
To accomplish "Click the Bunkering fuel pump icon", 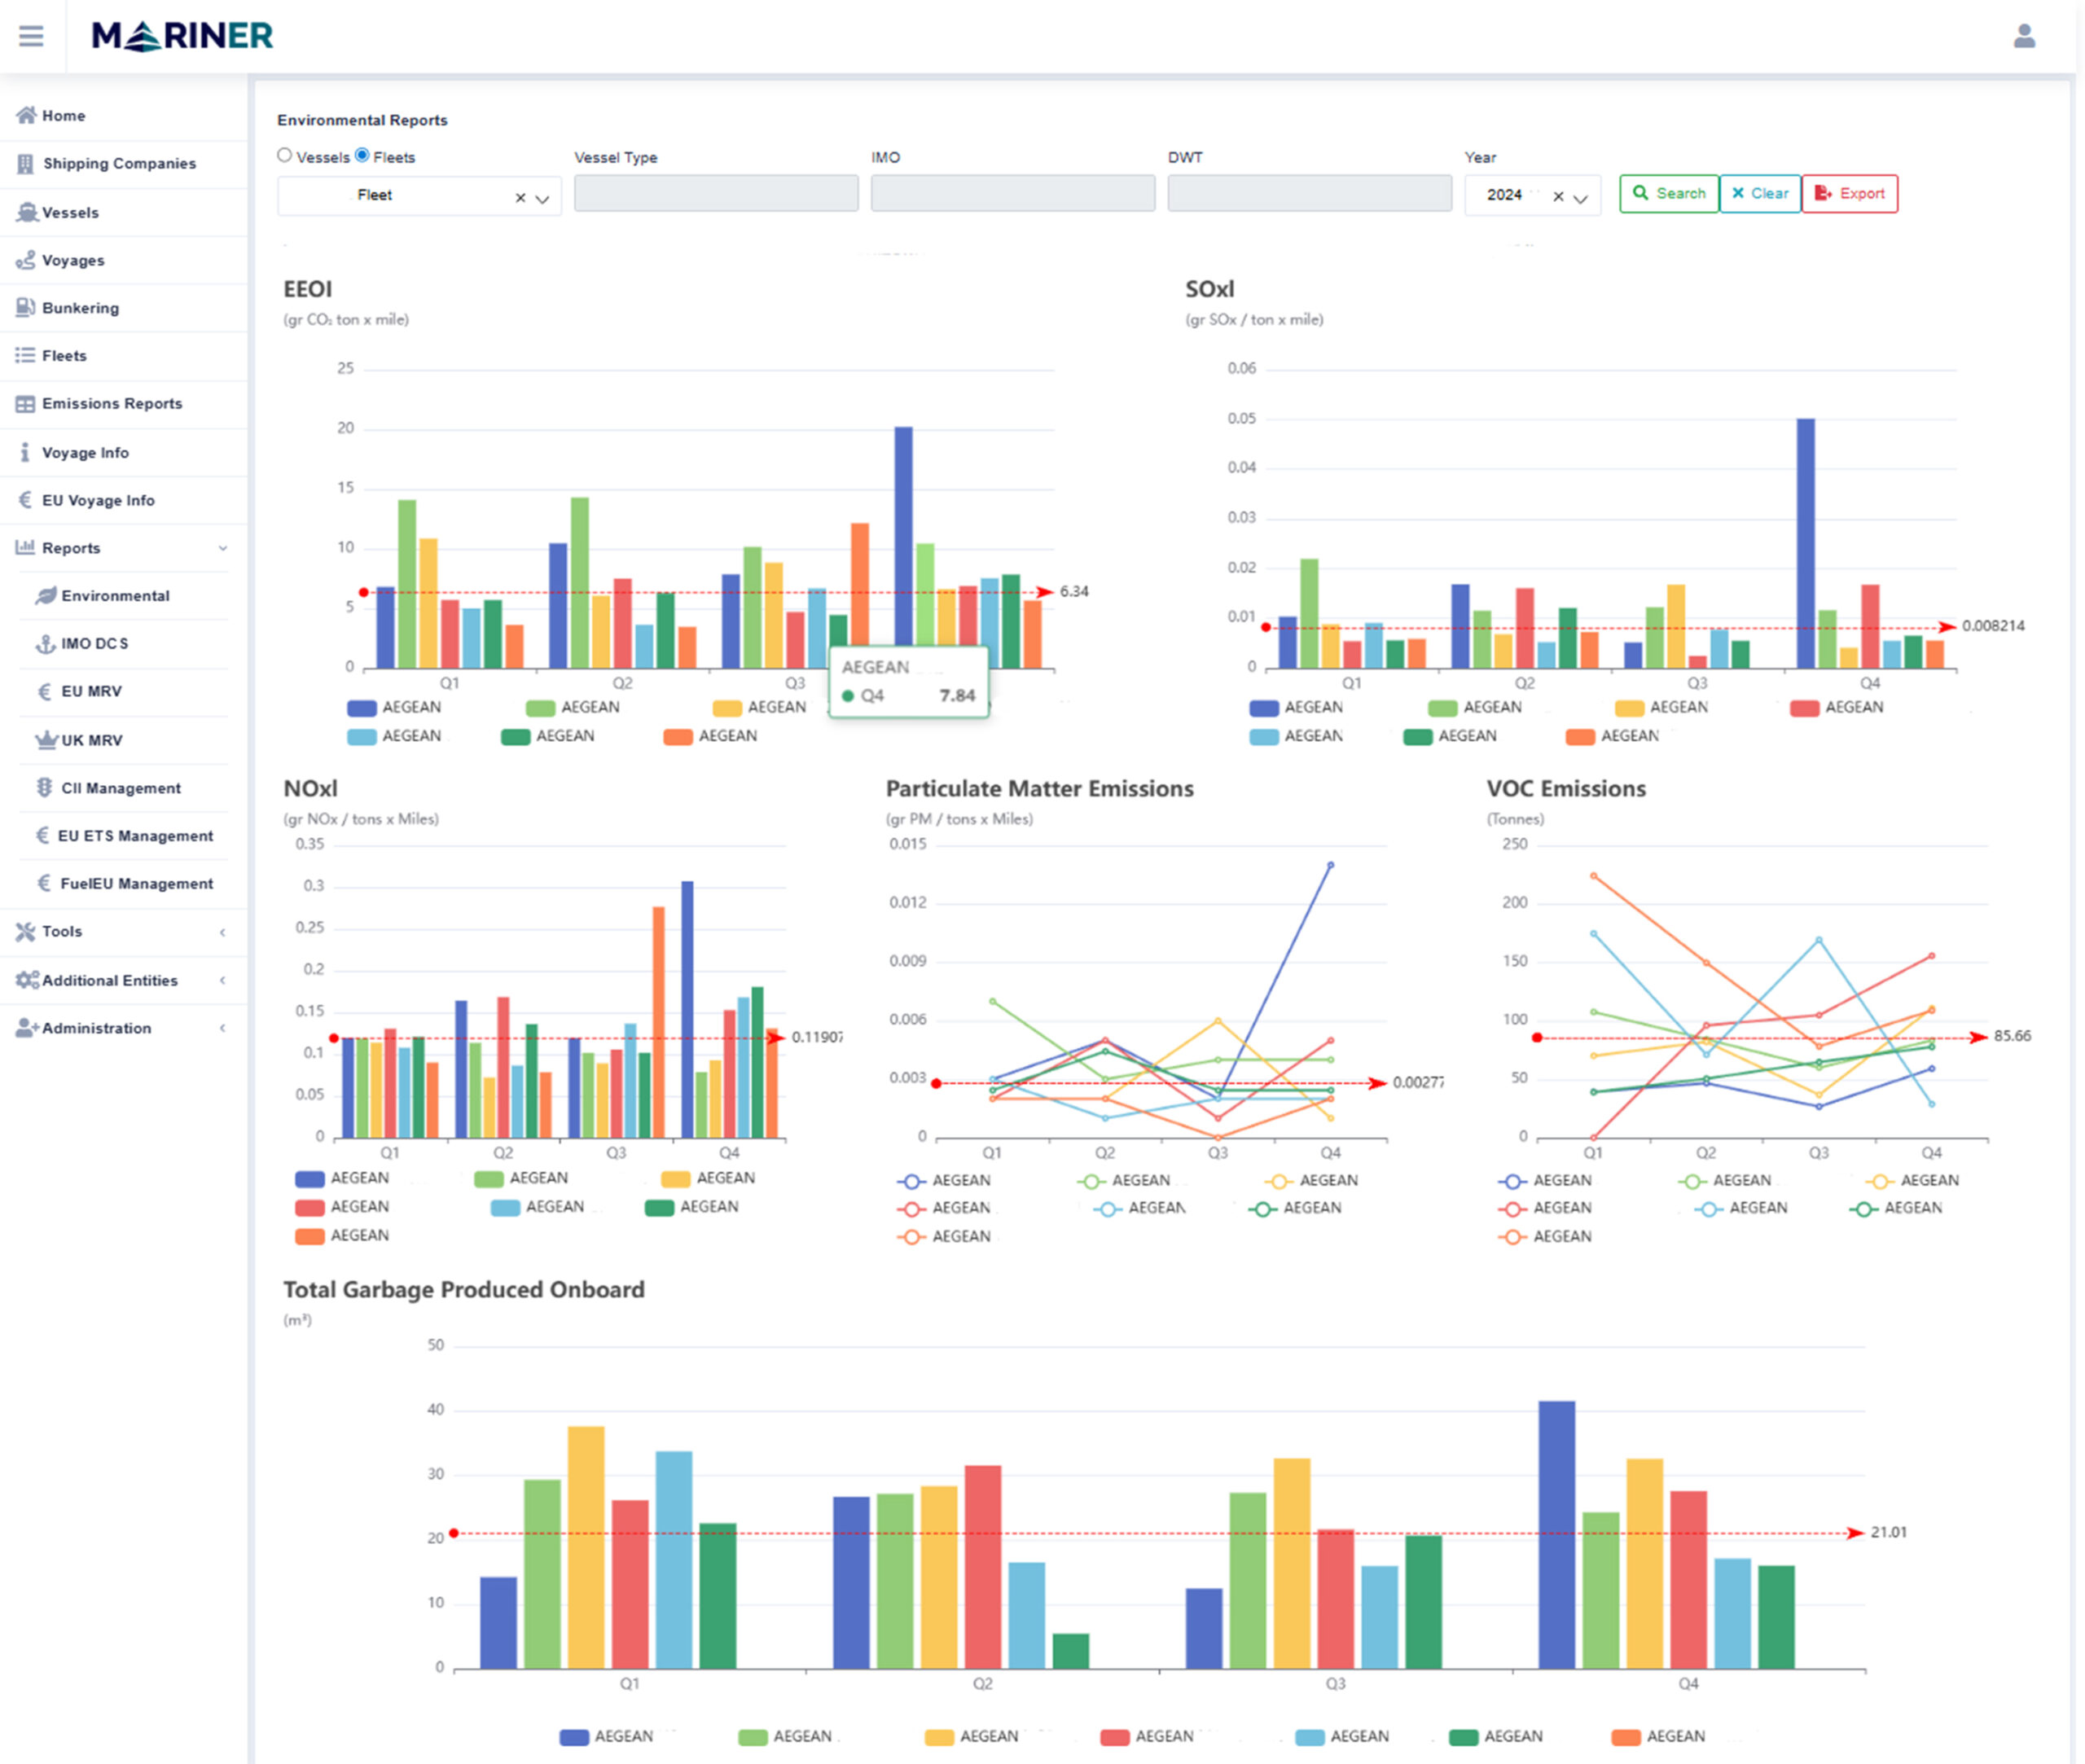I will [25, 307].
